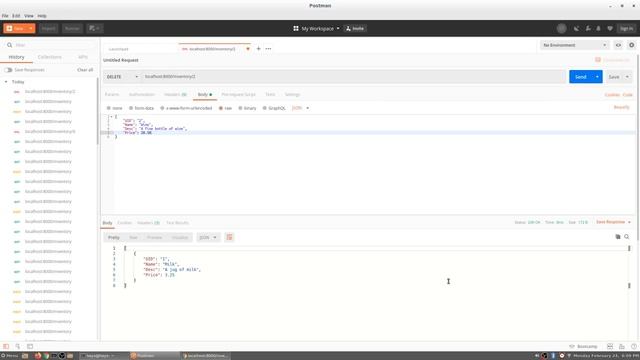Image resolution: width=640 pixels, height=360 pixels.
Task: Open the No Environment dropdown
Action: tap(574, 45)
